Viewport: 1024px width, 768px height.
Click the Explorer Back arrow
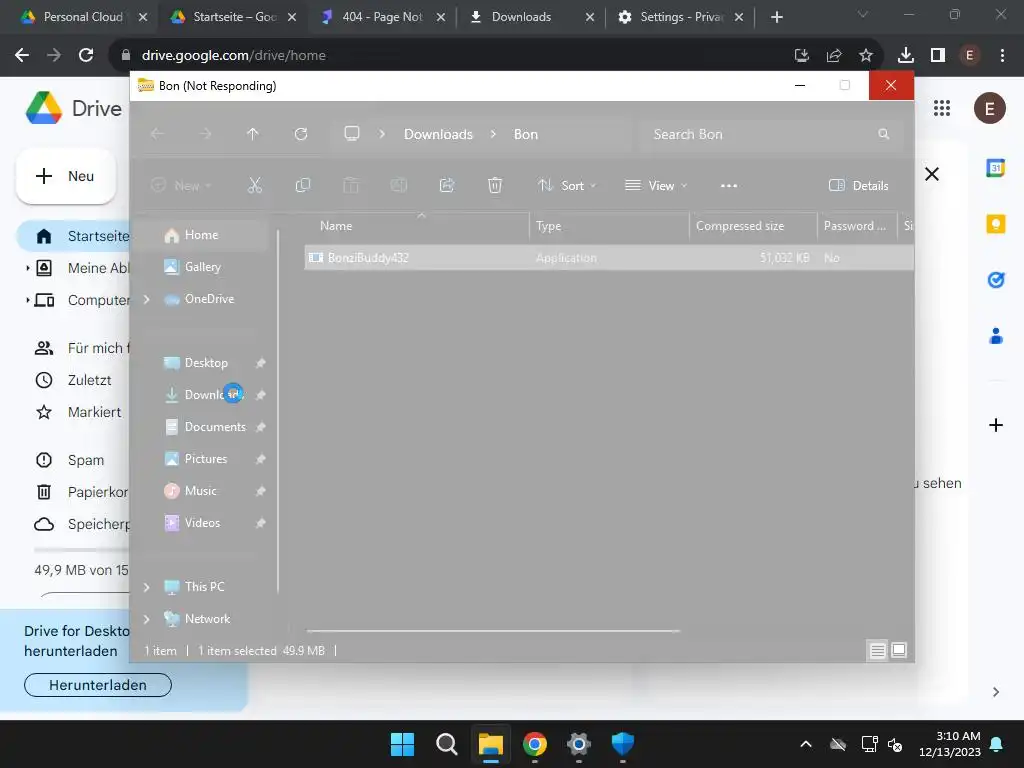(x=157, y=134)
